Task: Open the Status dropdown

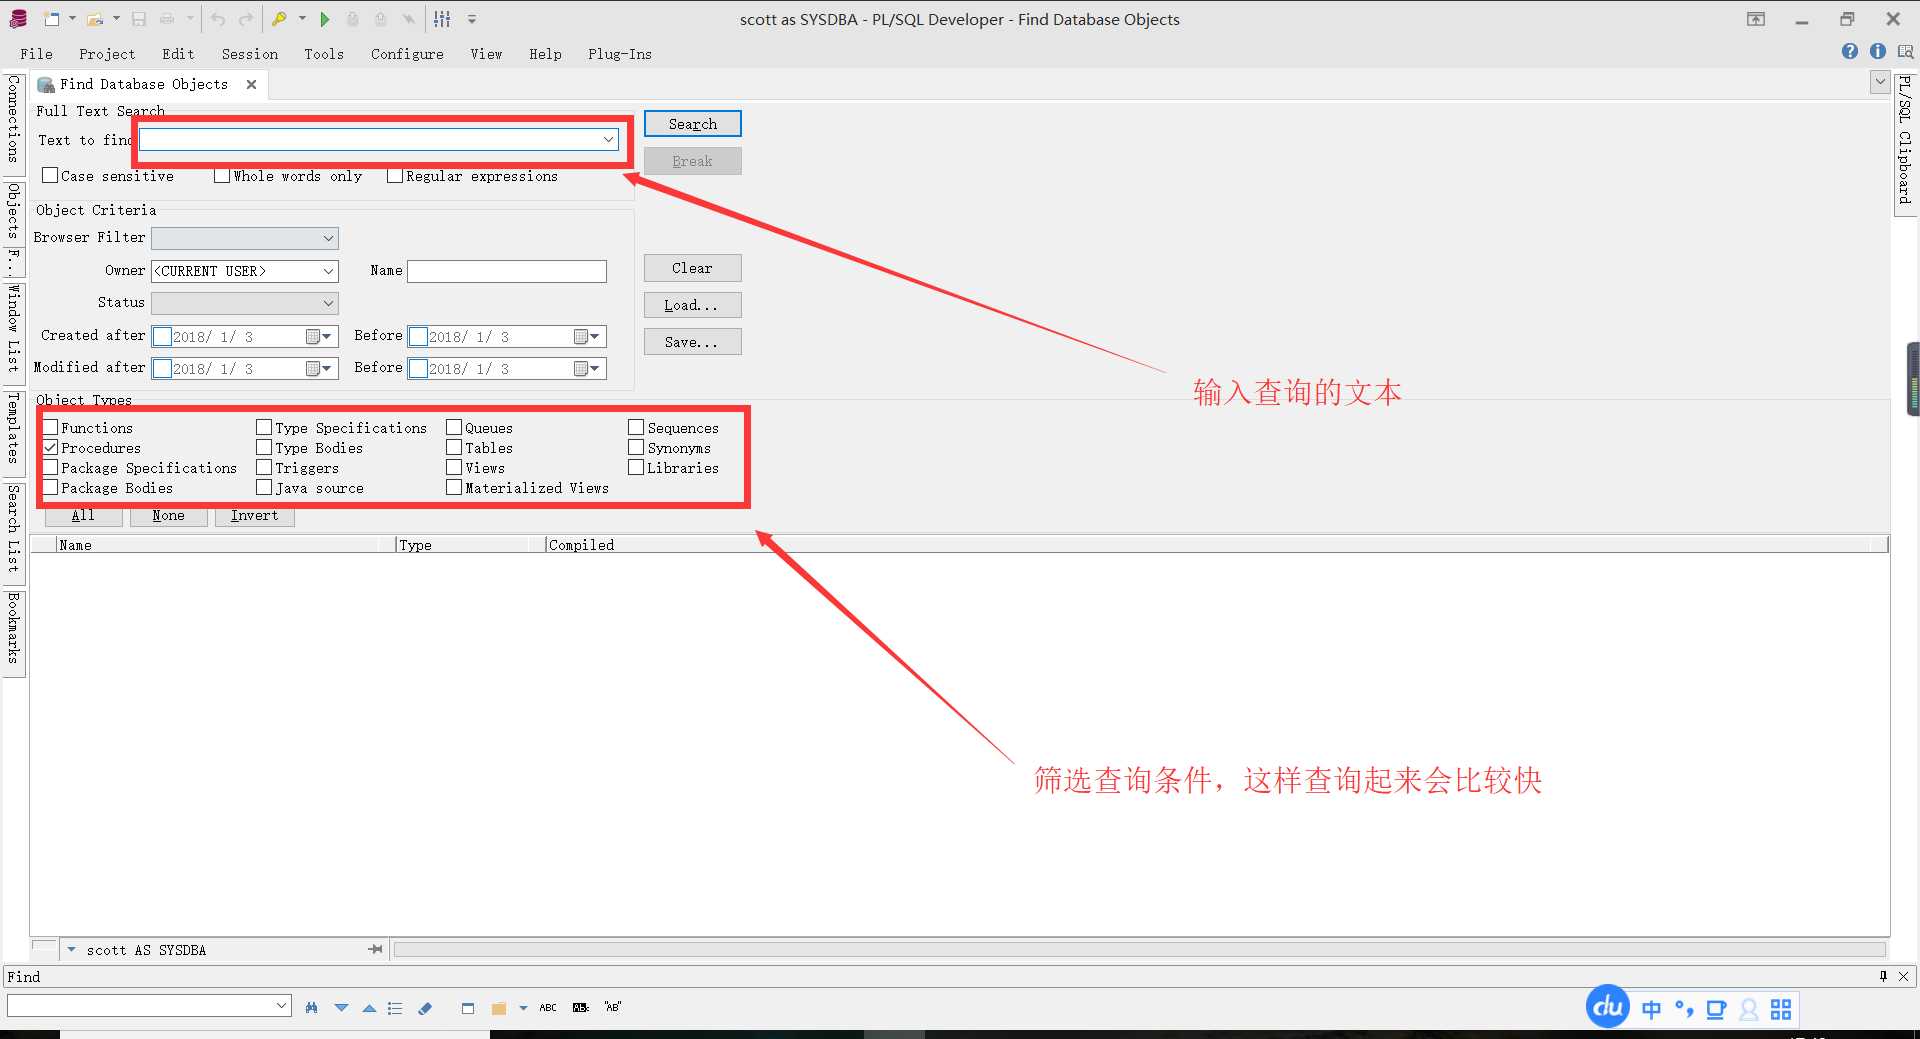Action: point(328,303)
